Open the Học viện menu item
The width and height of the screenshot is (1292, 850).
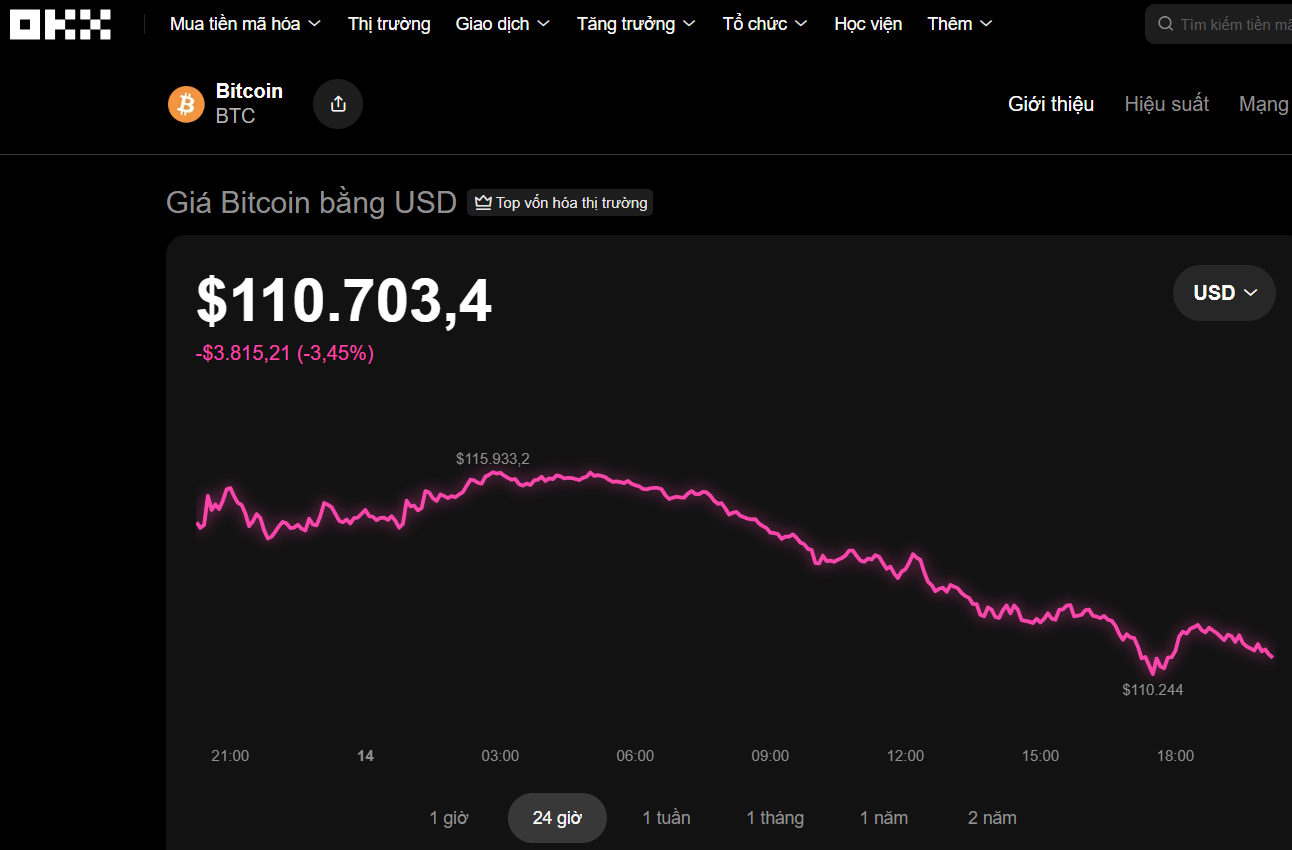click(868, 24)
